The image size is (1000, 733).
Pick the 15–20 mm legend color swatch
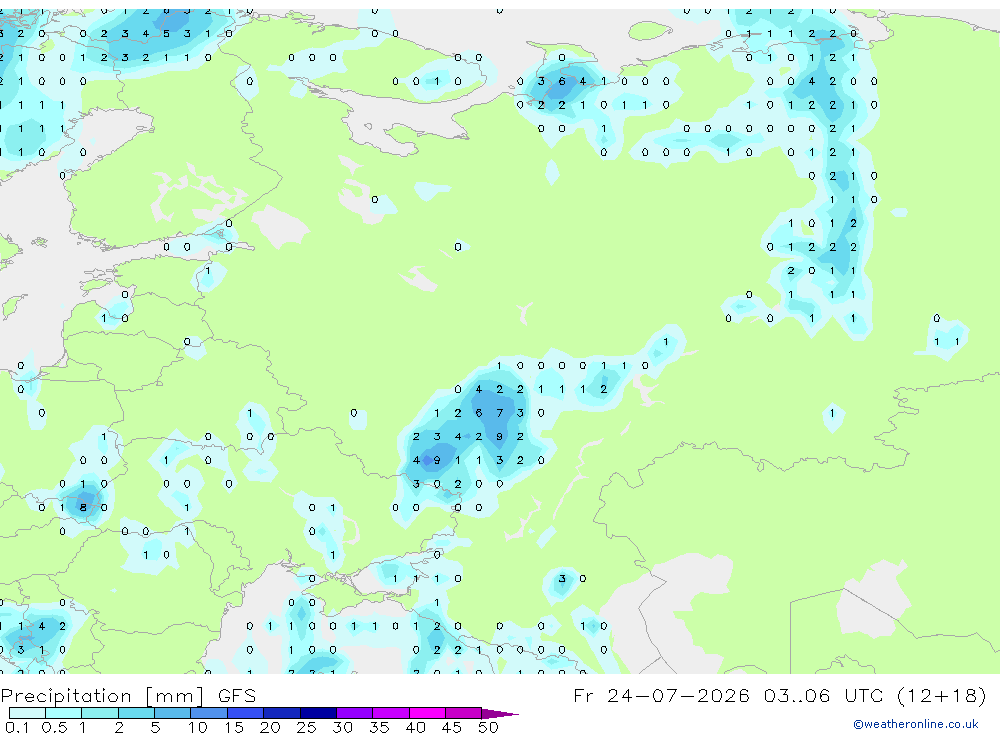click(x=246, y=713)
